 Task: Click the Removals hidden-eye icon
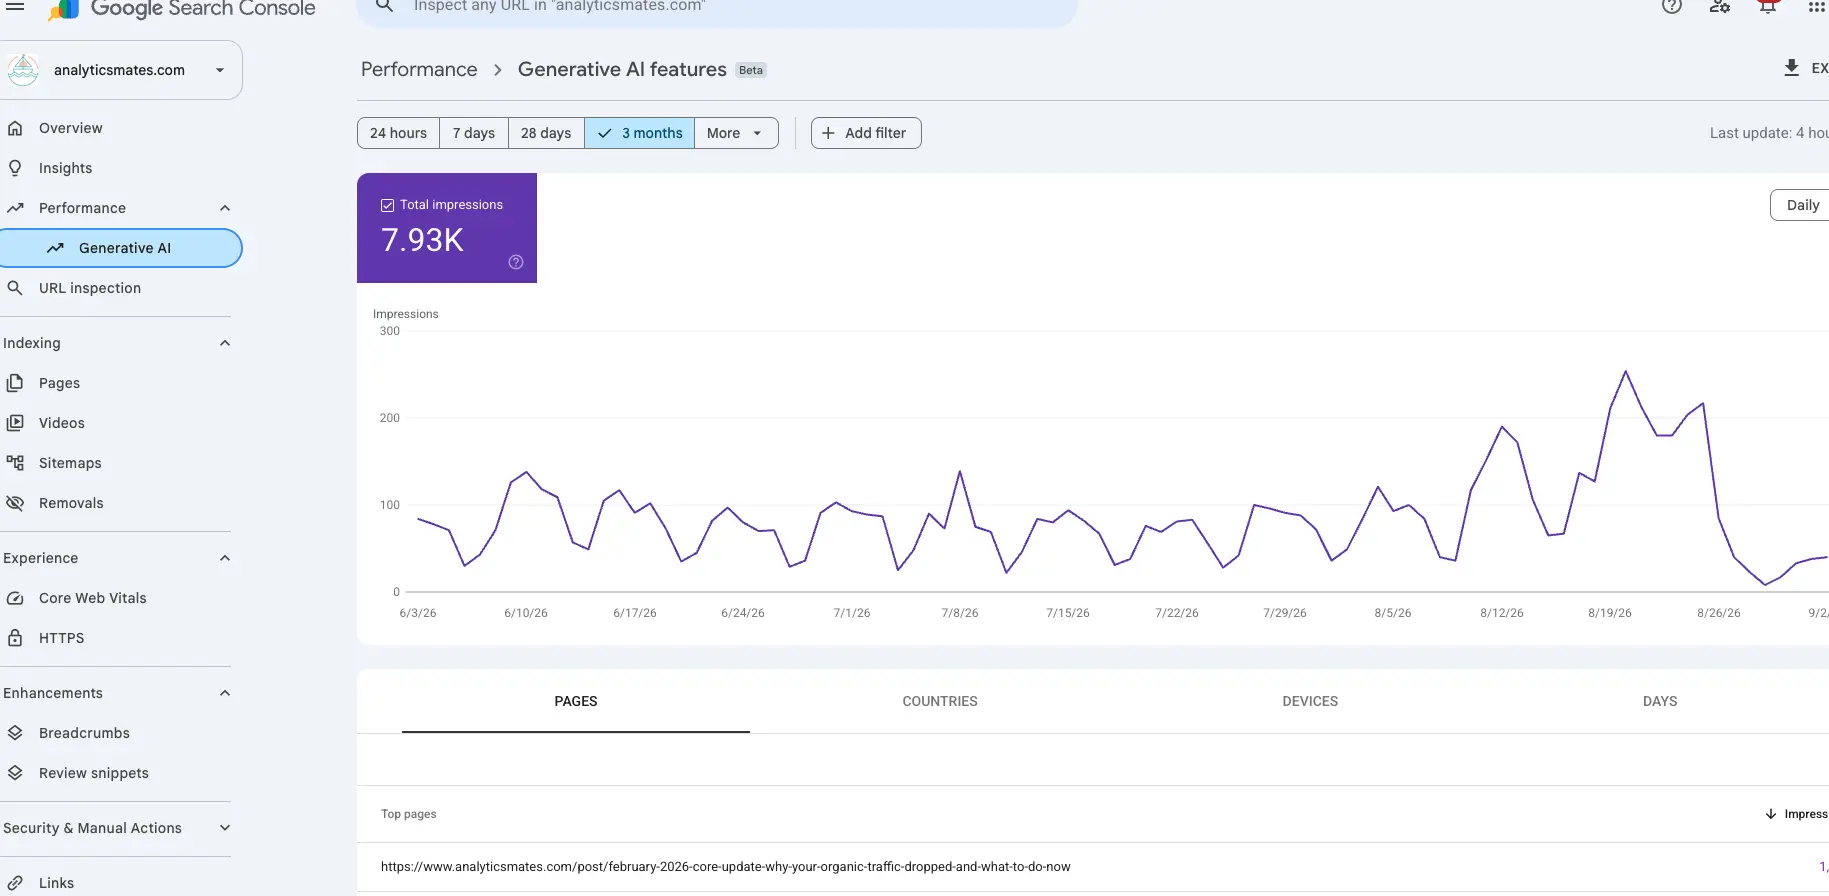(15, 503)
